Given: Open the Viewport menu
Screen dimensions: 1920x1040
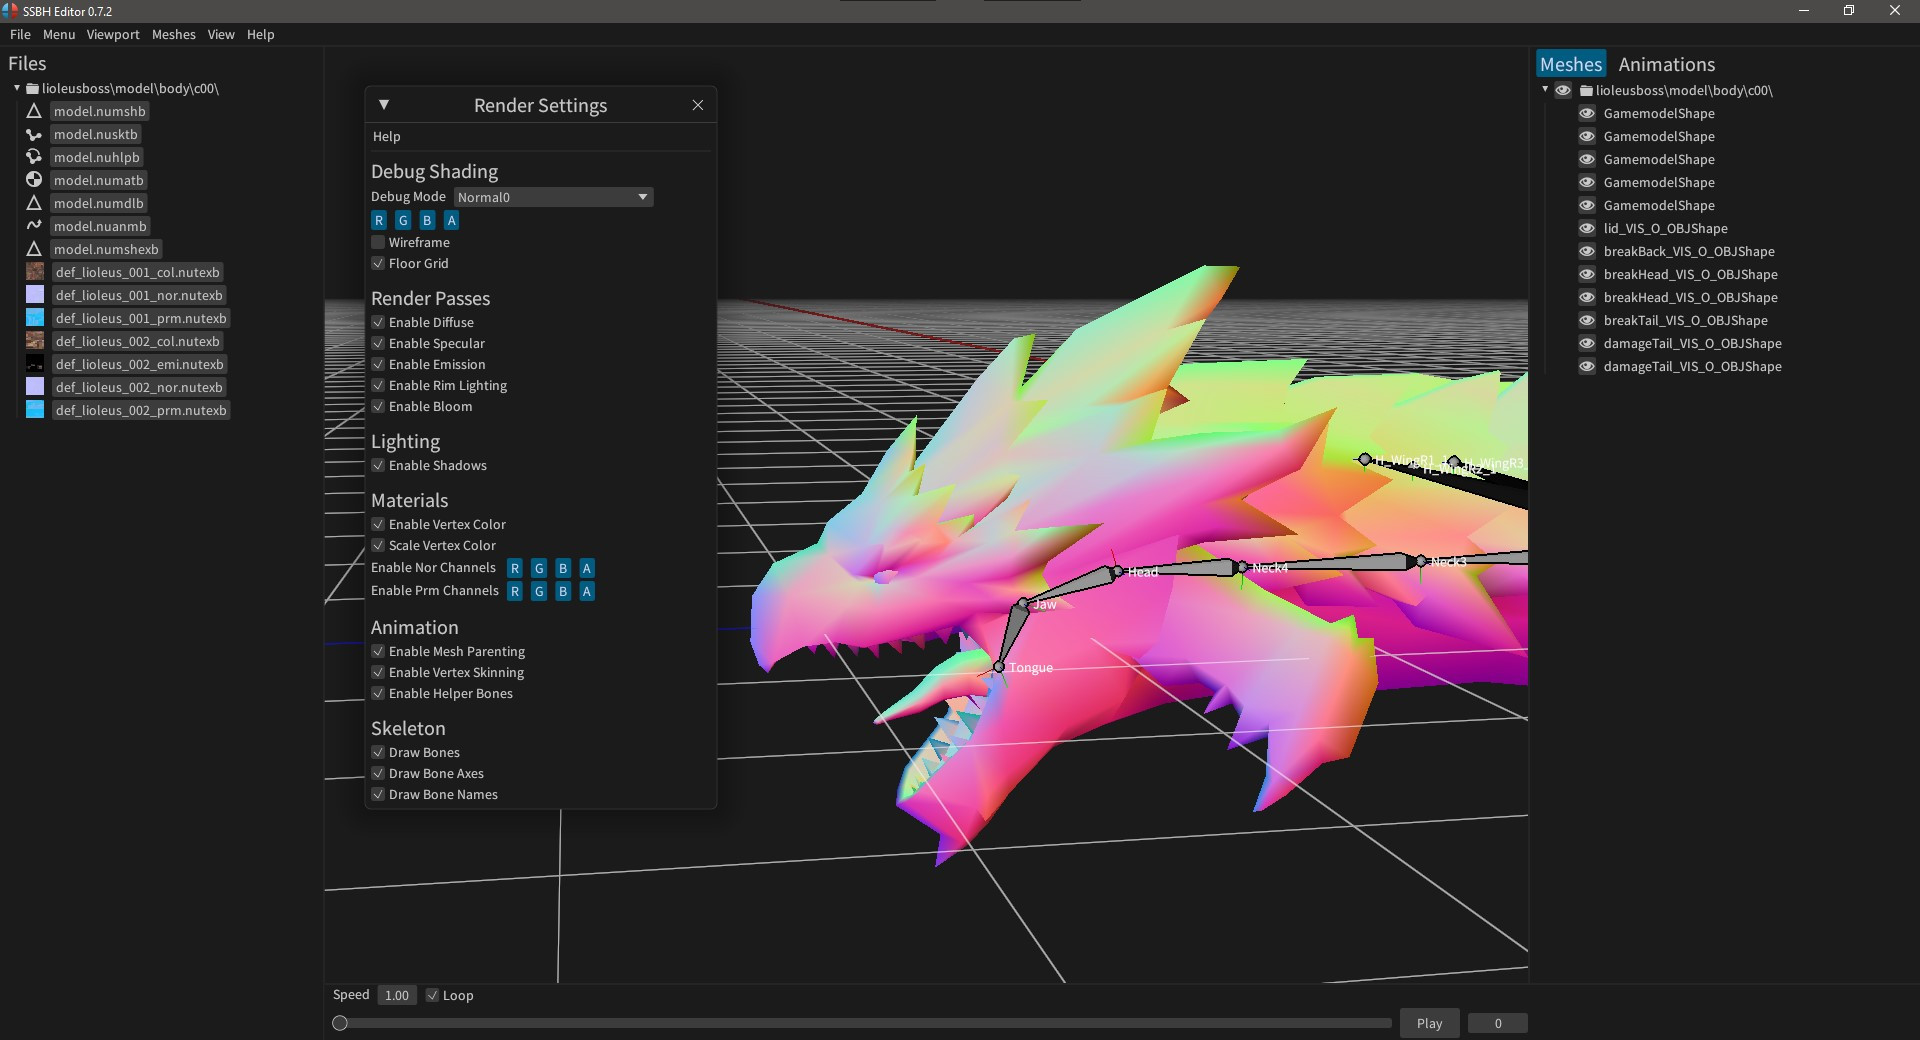Looking at the screenshot, I should pyautogui.click(x=112, y=34).
